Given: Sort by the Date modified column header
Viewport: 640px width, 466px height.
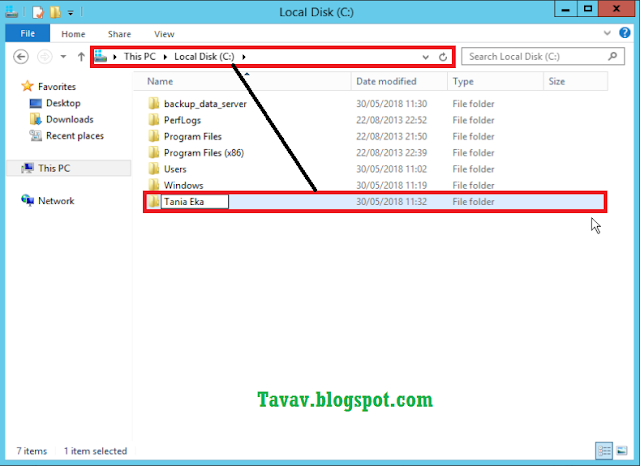Looking at the screenshot, I should click(x=399, y=81).
